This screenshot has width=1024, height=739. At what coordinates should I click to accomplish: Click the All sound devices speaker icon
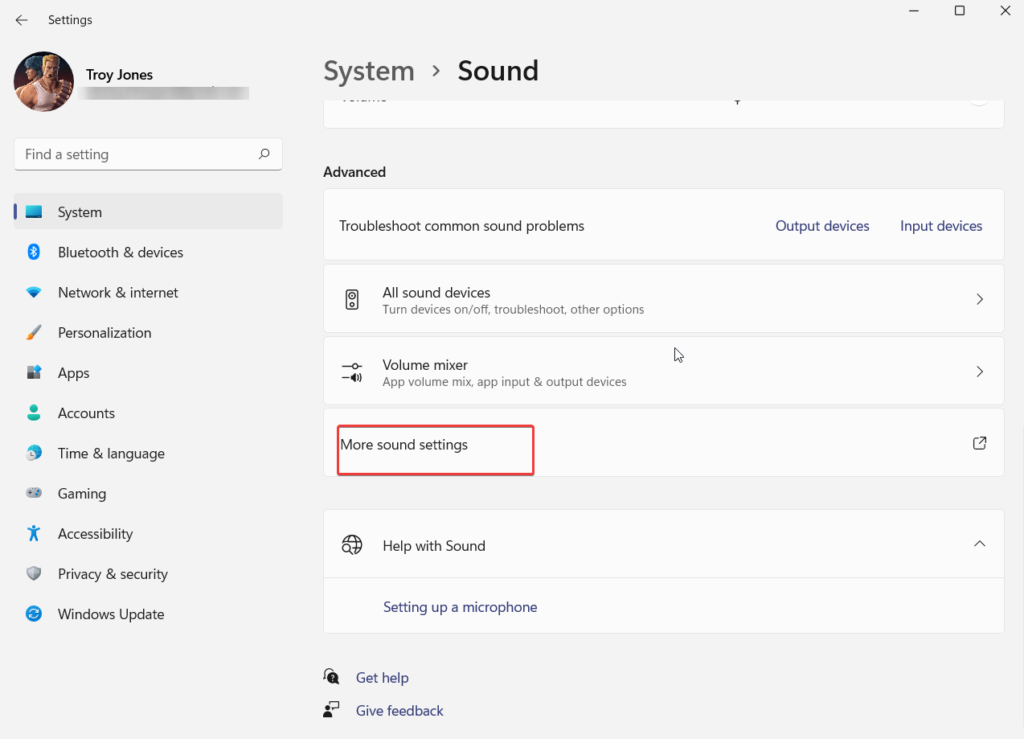tap(352, 300)
